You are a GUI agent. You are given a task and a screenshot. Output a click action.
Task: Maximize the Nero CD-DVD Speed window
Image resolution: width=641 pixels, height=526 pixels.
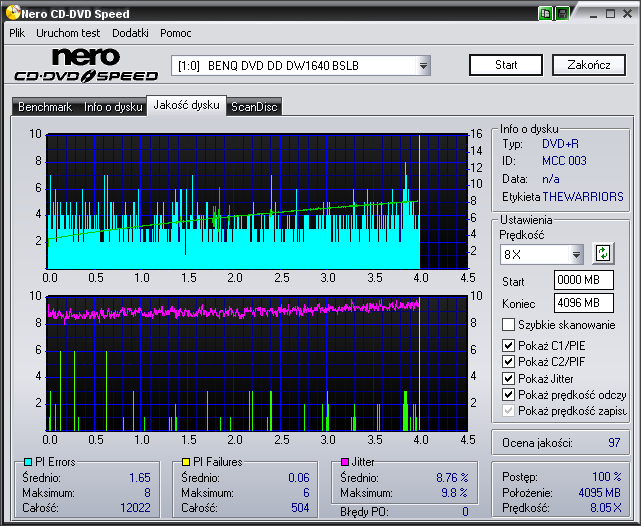click(610, 14)
